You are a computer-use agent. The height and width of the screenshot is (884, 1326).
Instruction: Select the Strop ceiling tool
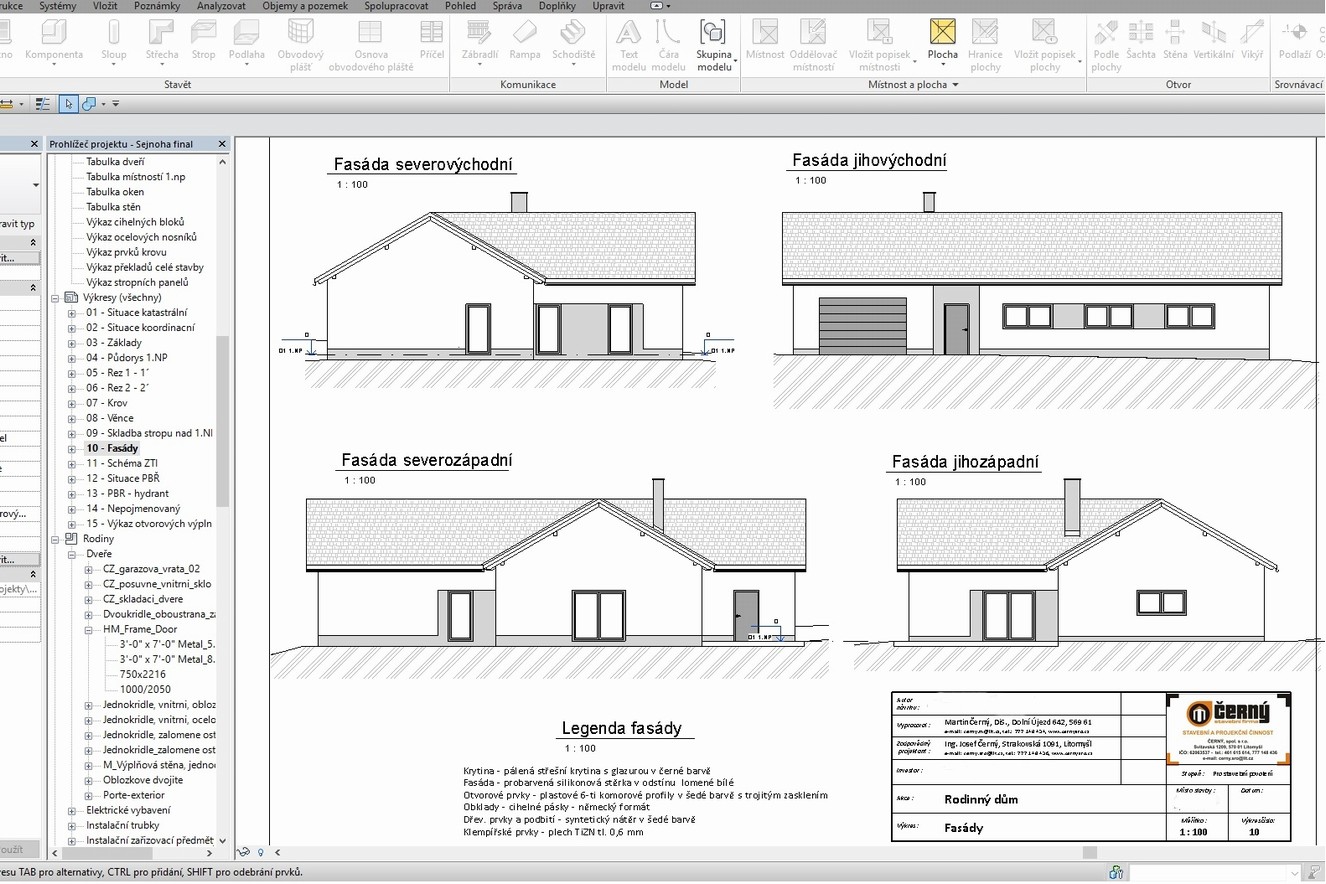203,40
